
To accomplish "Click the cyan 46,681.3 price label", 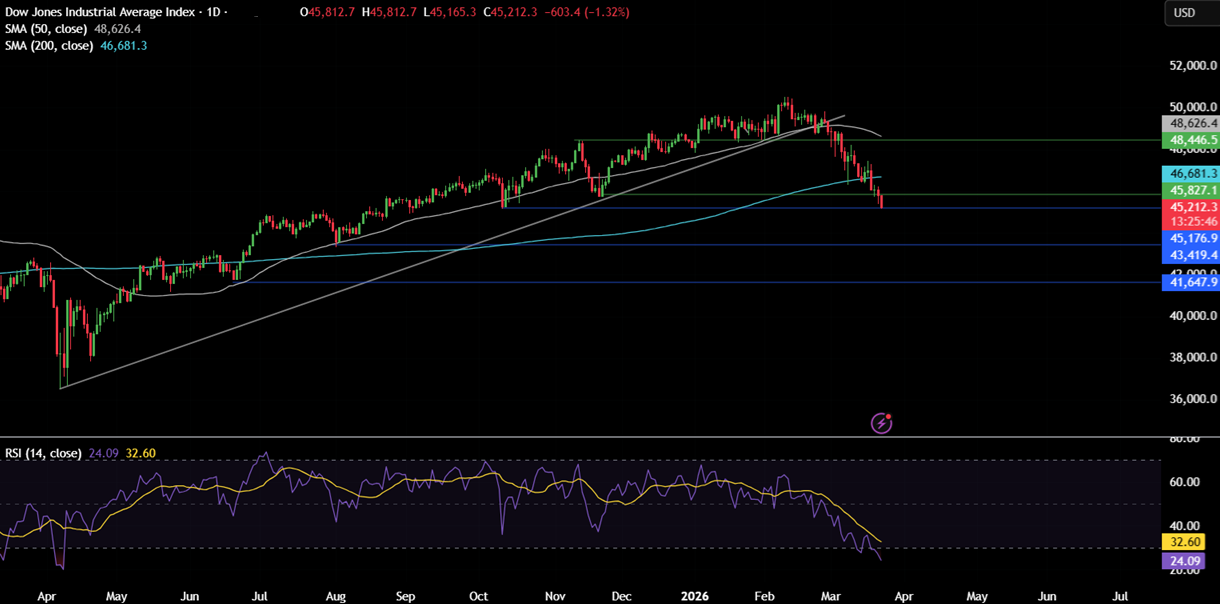I will click(x=1190, y=173).
